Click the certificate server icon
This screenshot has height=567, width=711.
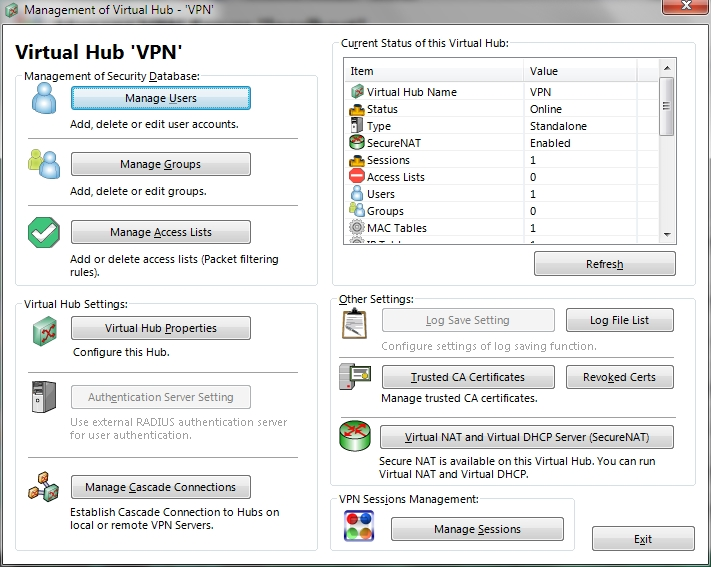356,376
